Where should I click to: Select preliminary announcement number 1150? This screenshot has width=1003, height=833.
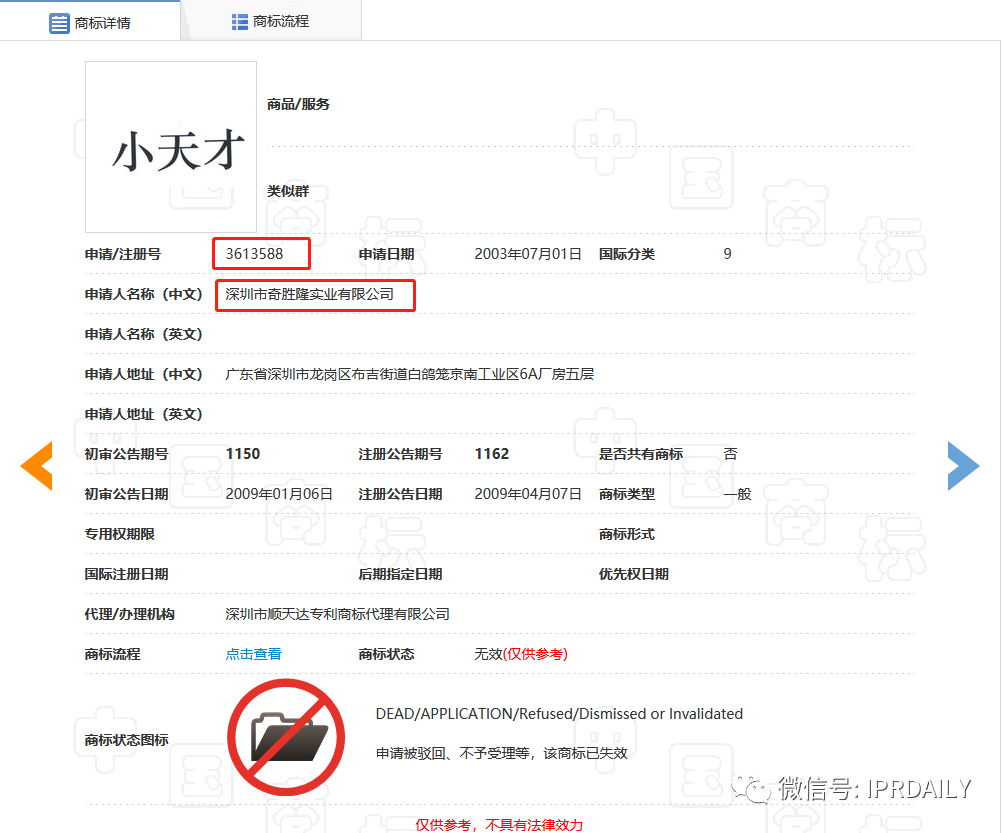(243, 454)
